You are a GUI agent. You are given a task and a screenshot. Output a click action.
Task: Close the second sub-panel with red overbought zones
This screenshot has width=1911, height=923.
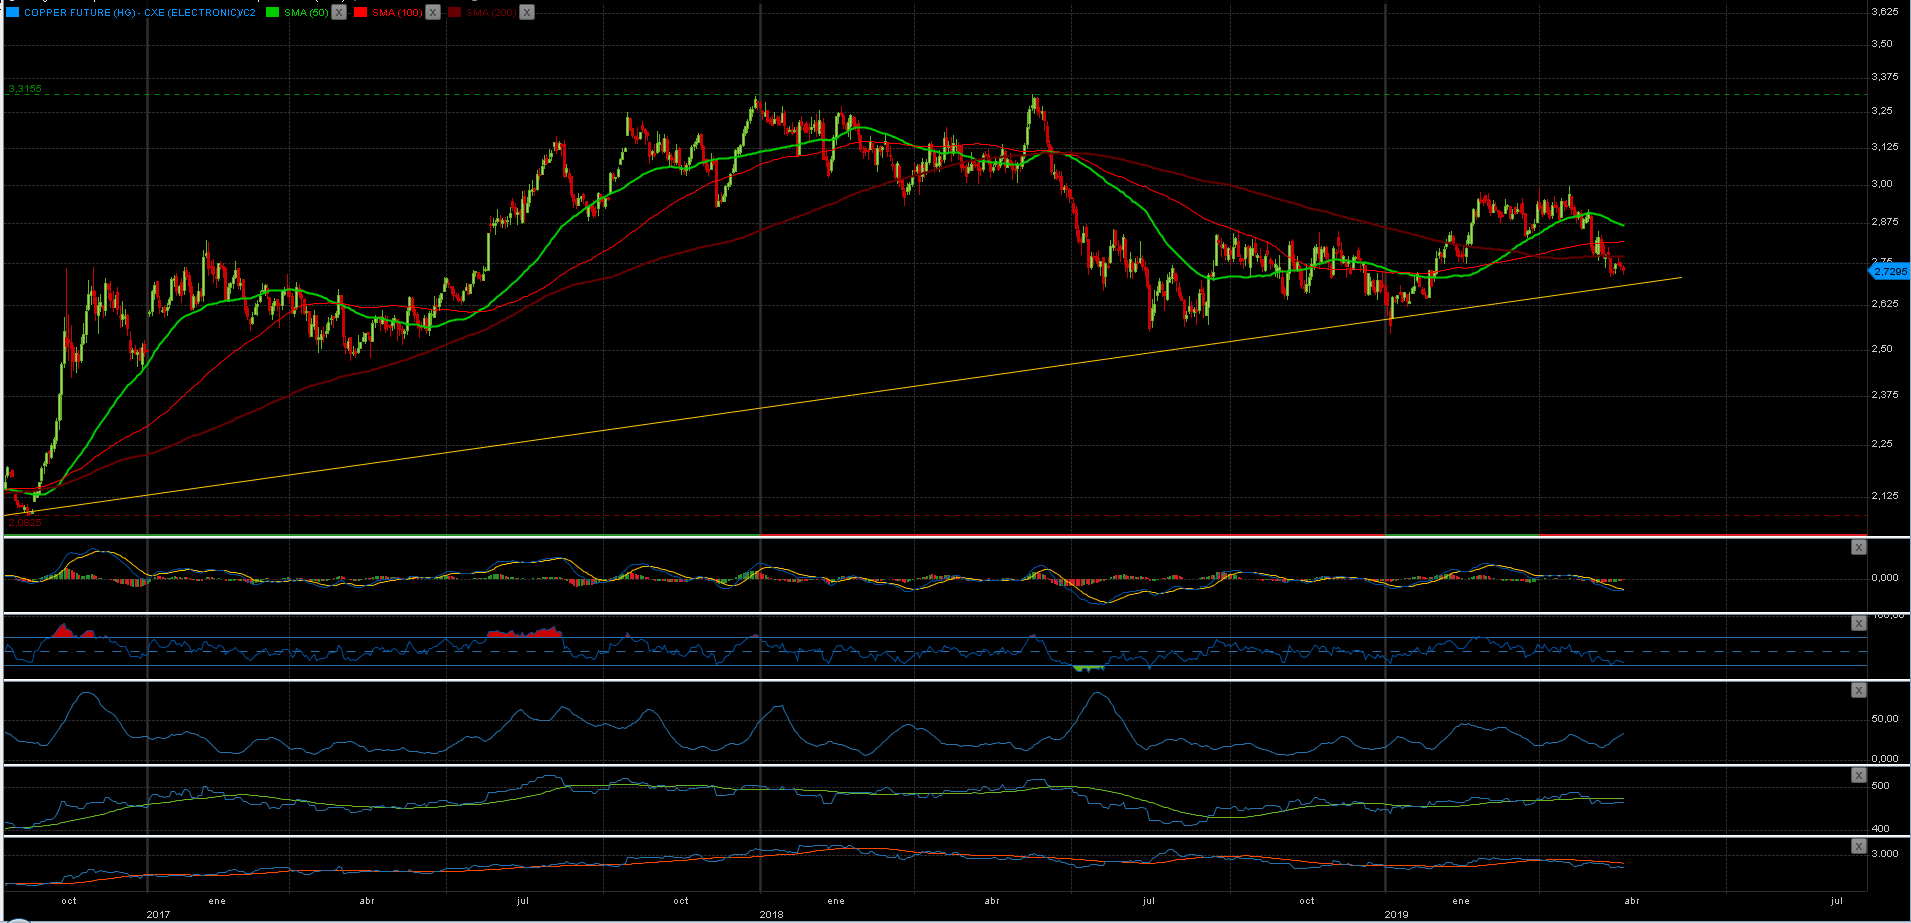click(1858, 624)
